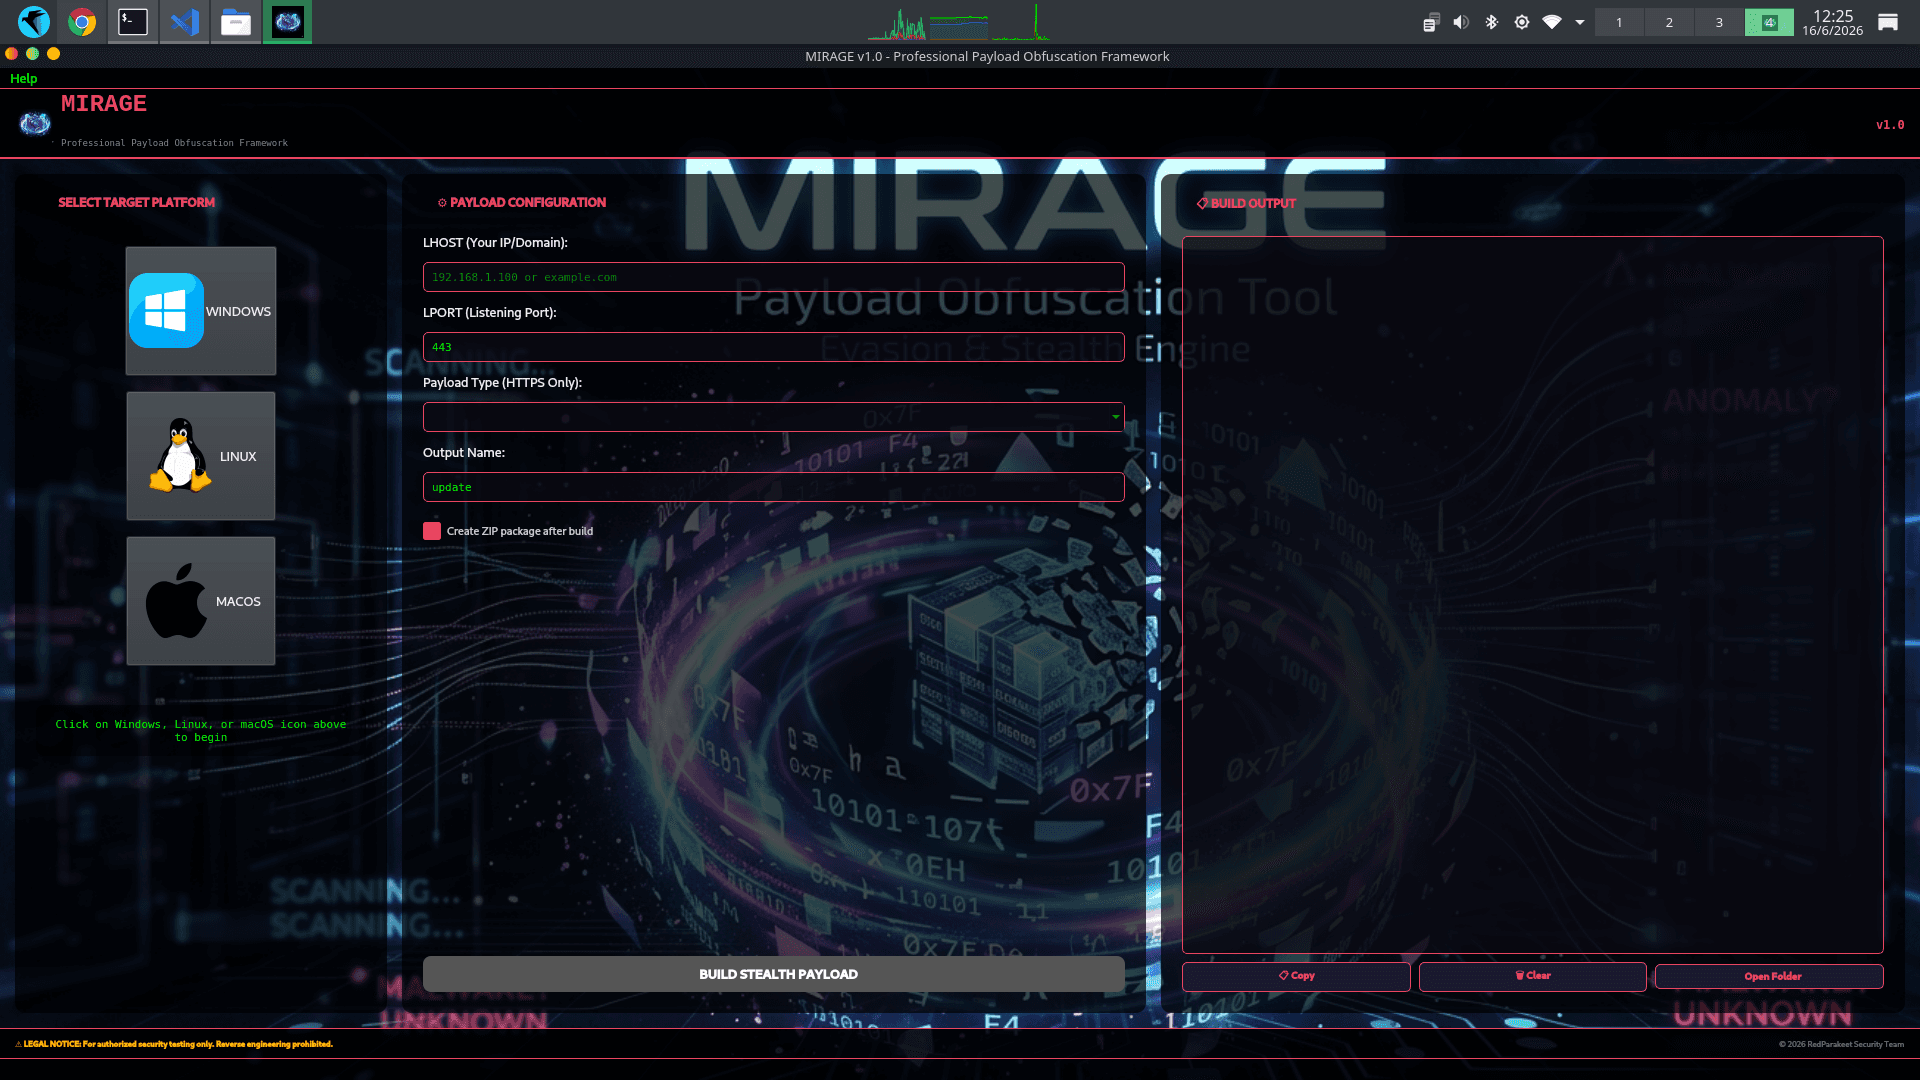Image resolution: width=1920 pixels, height=1080 pixels.
Task: Click the MIRAGE taskbar window icon
Action: [288, 22]
